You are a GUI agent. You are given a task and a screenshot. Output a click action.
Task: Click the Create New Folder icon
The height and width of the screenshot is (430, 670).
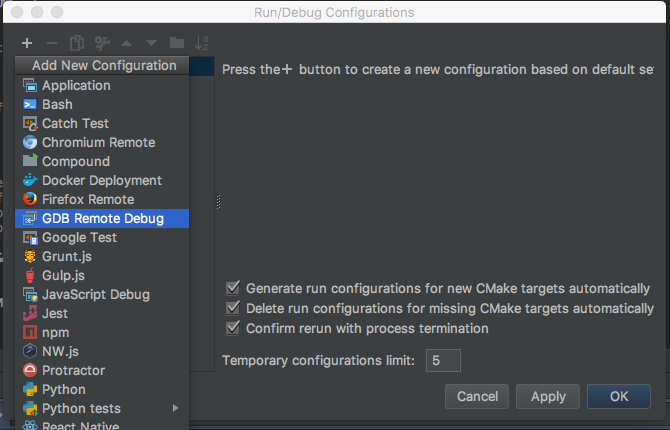(x=177, y=43)
